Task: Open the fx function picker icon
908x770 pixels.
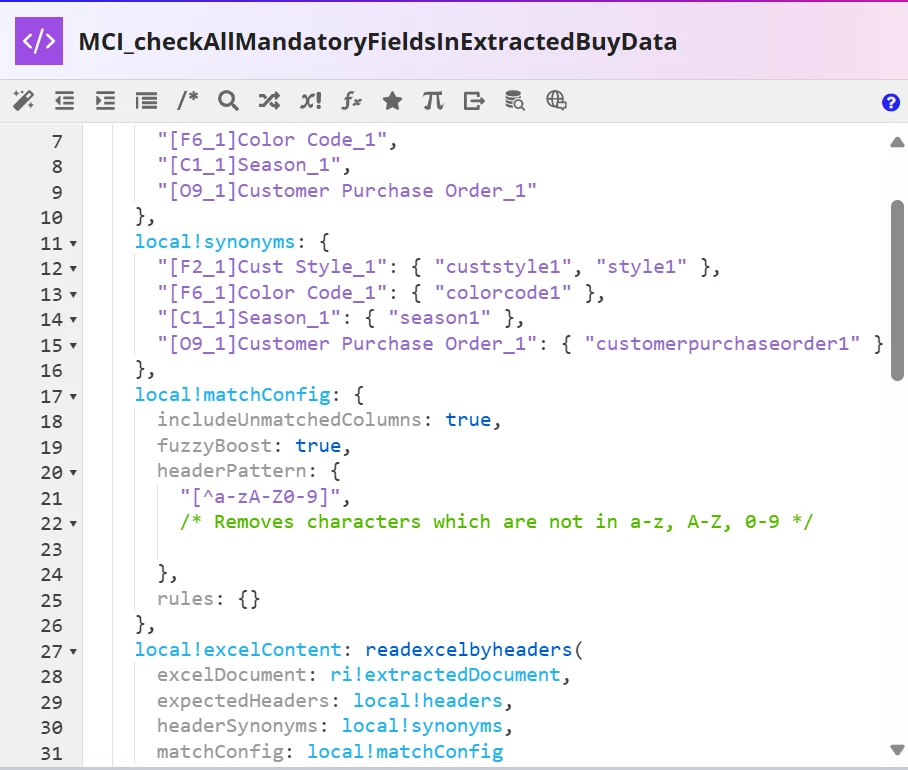Action: pos(352,101)
